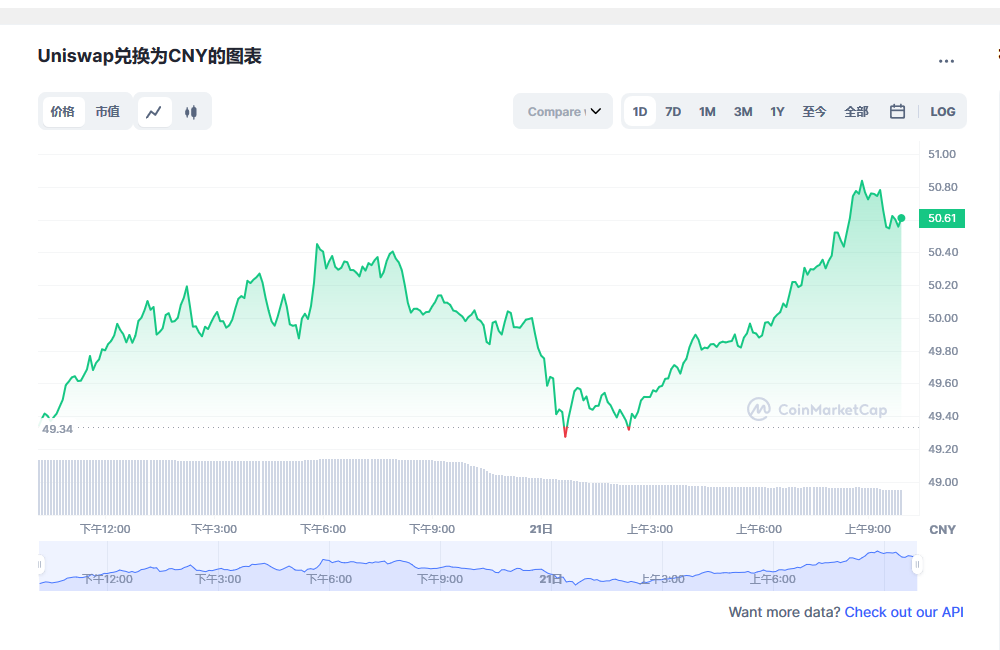Select the 3M time range
Viewport: 1000px width, 650px height.
click(x=743, y=112)
